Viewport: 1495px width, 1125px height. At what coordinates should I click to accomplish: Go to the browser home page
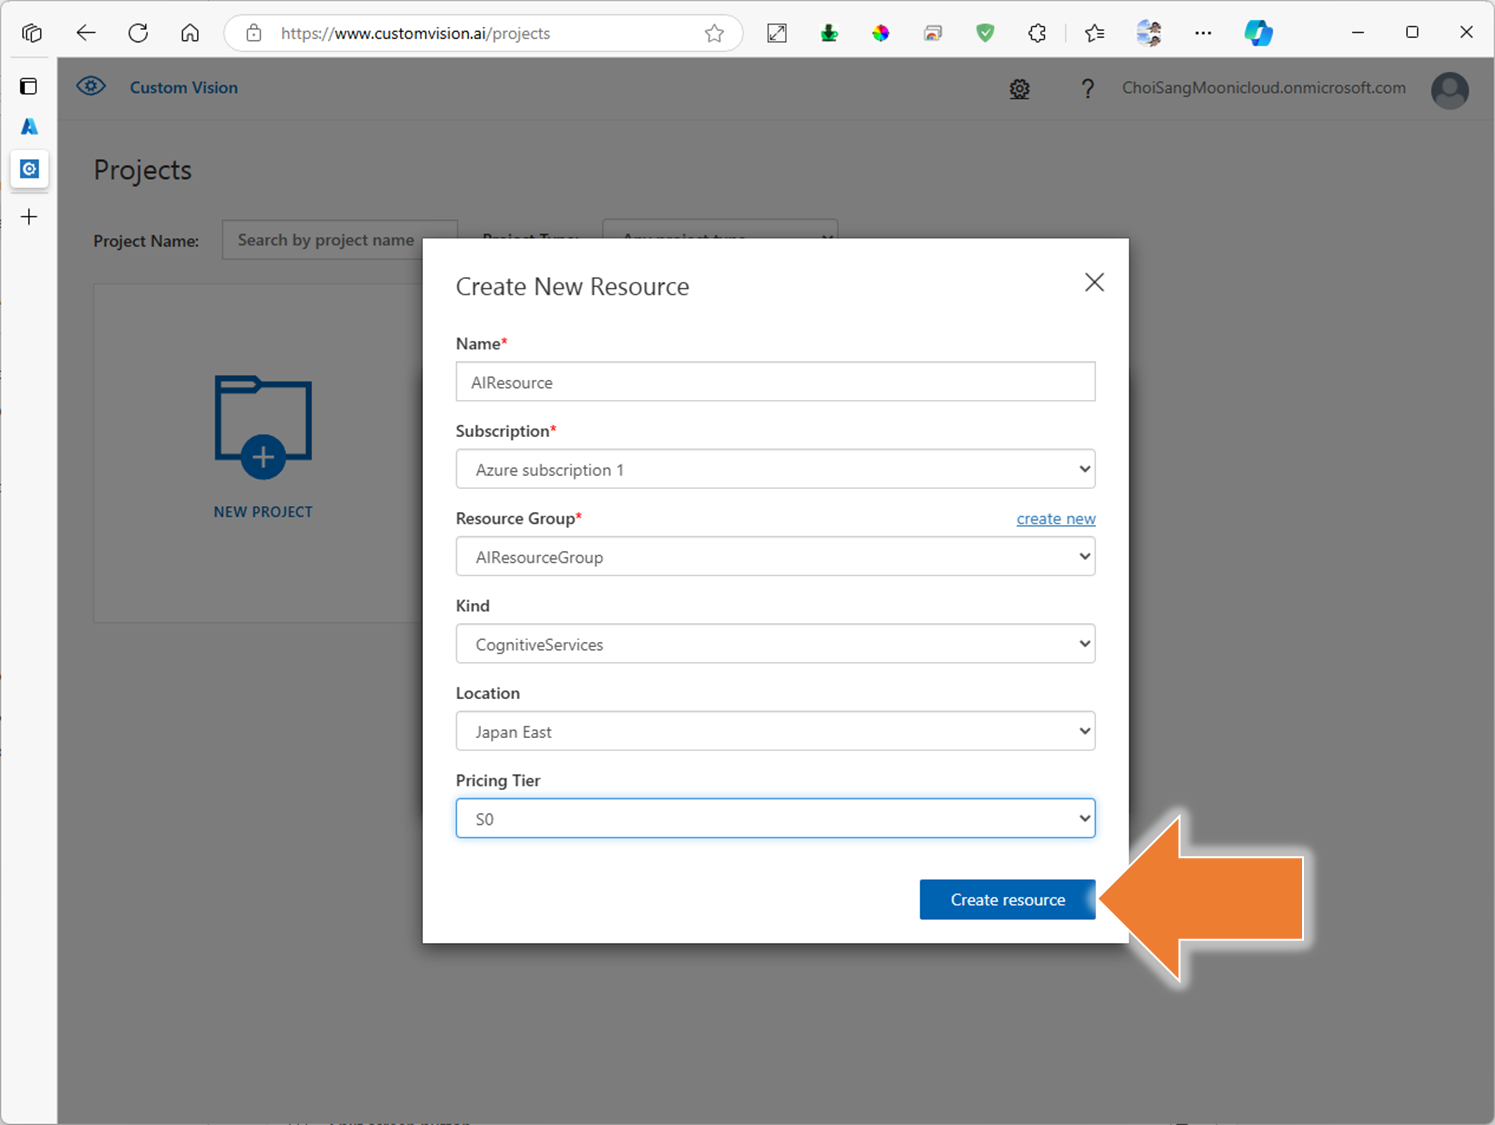pyautogui.click(x=190, y=33)
